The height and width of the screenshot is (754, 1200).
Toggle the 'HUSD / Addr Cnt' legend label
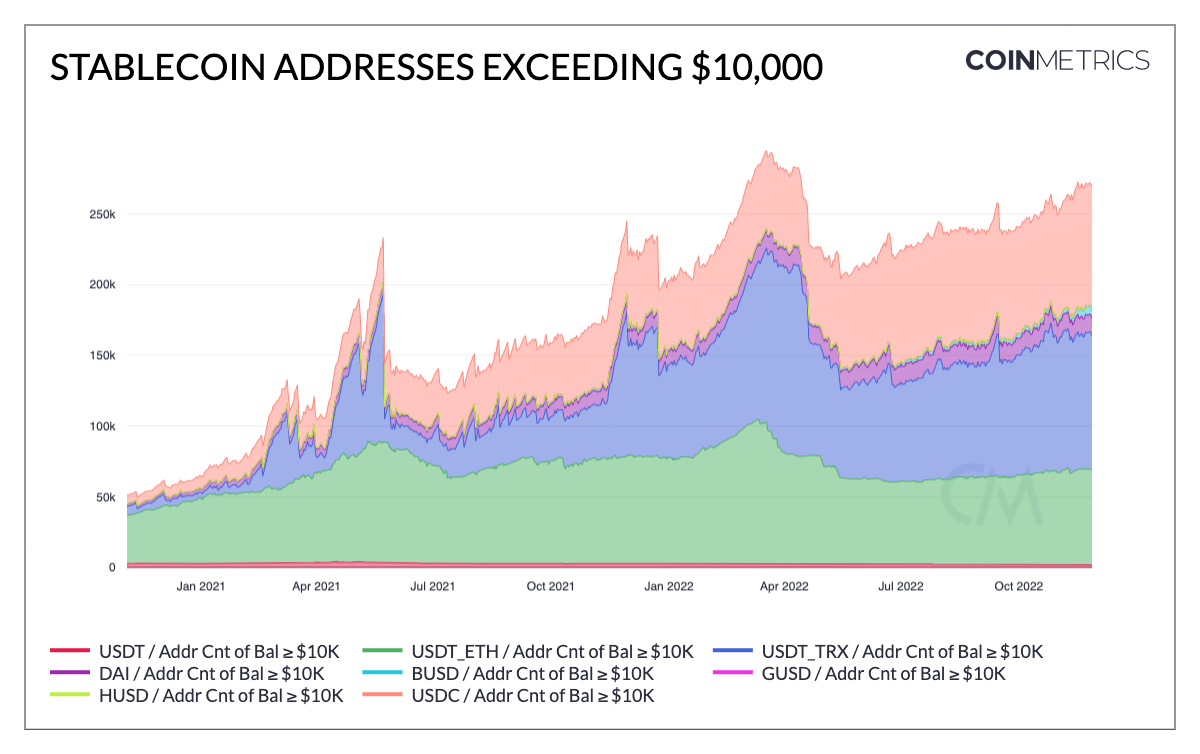[221, 695]
